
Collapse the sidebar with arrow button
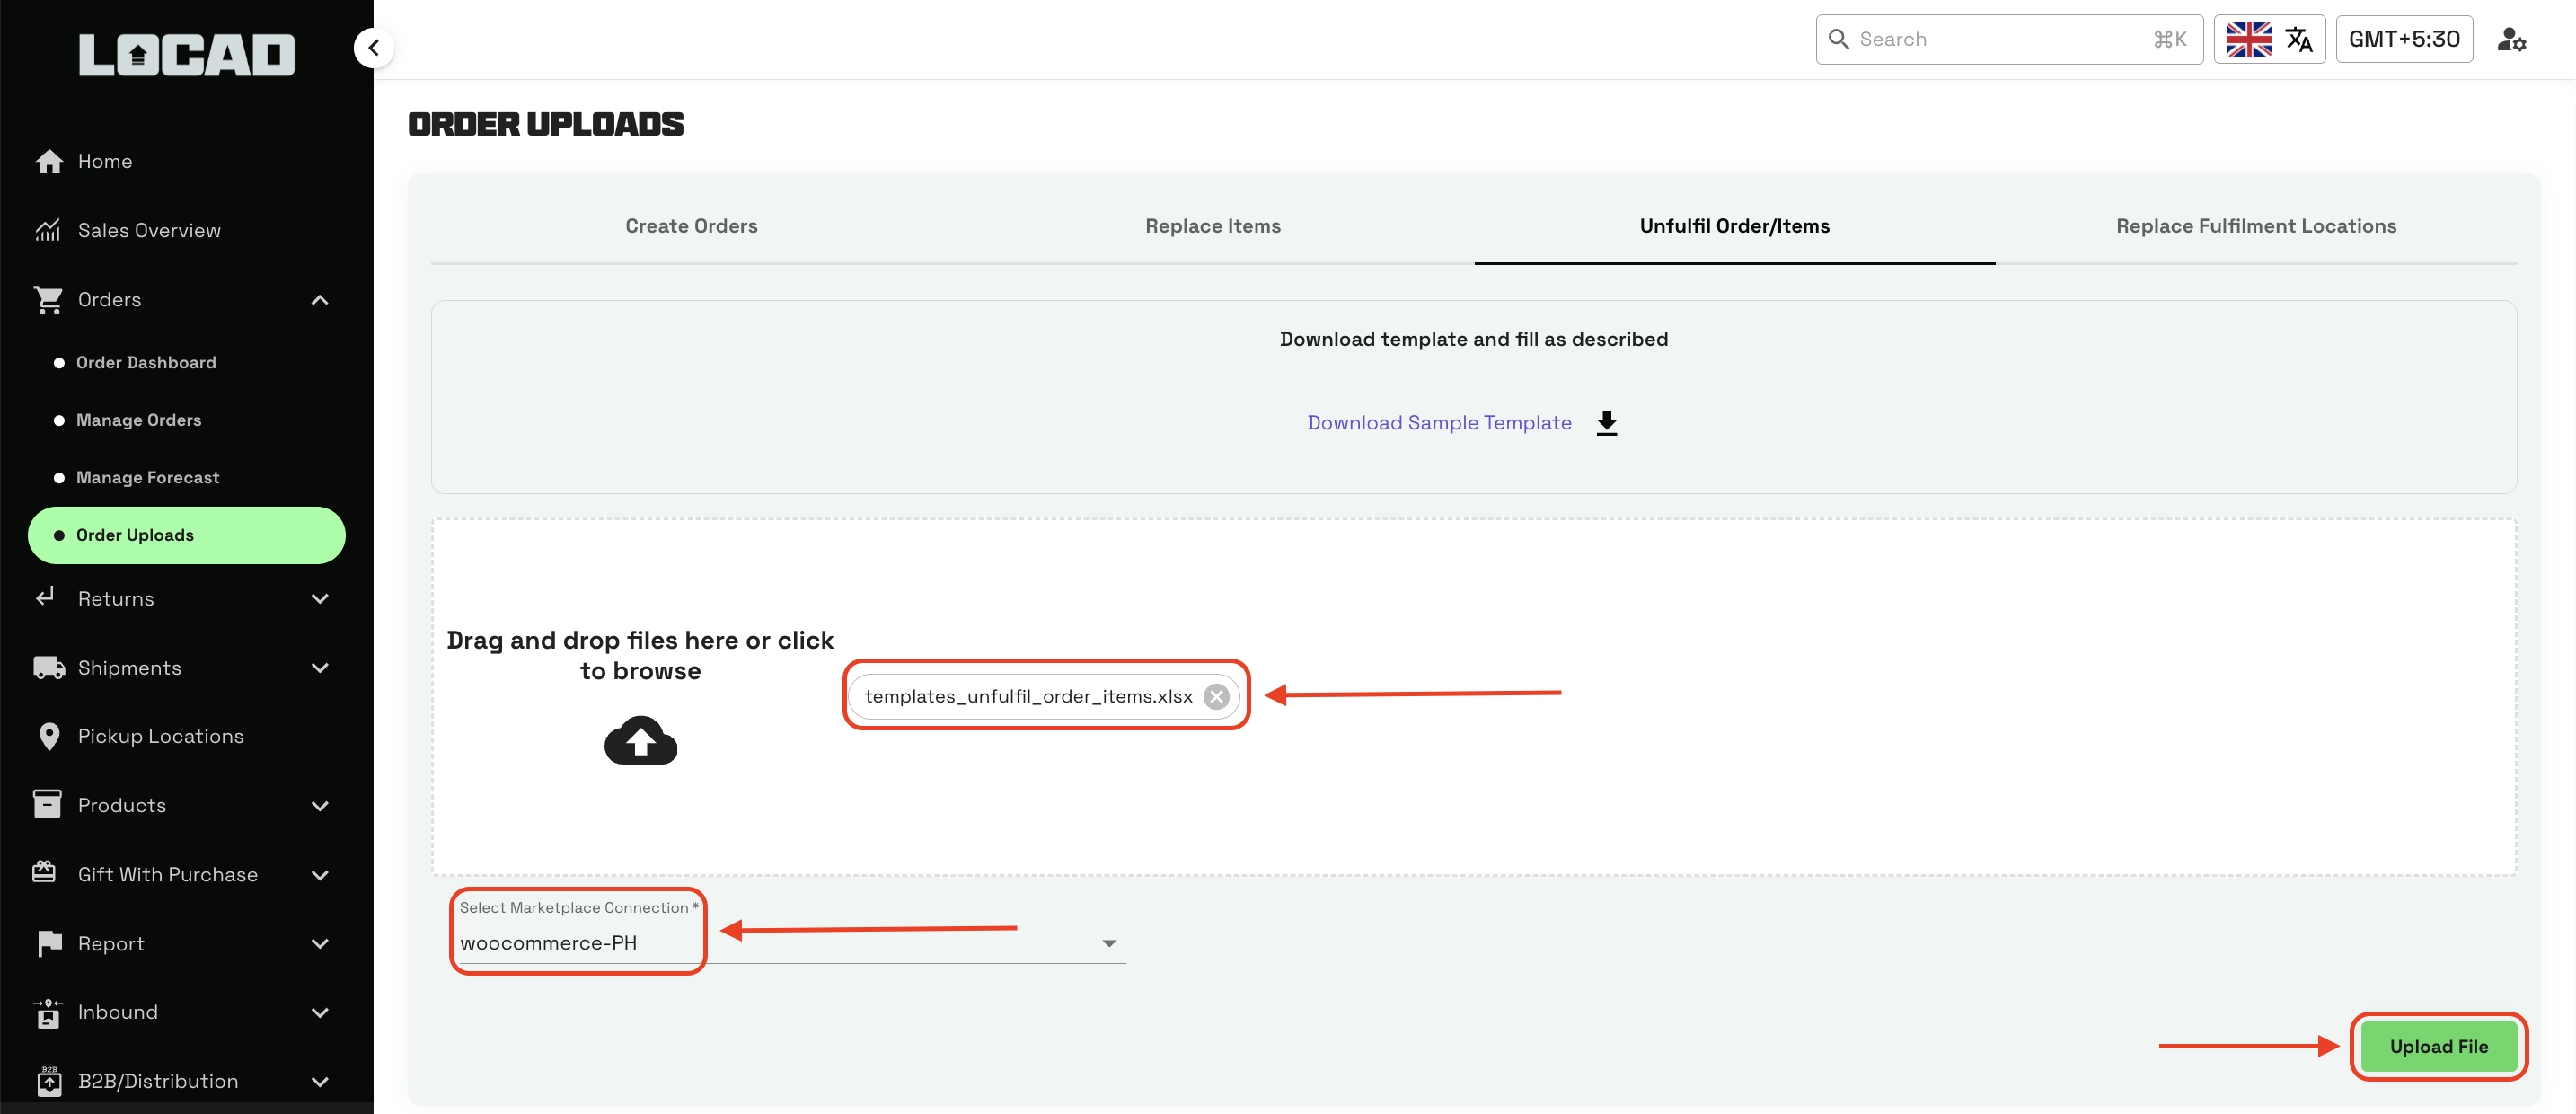[x=373, y=47]
